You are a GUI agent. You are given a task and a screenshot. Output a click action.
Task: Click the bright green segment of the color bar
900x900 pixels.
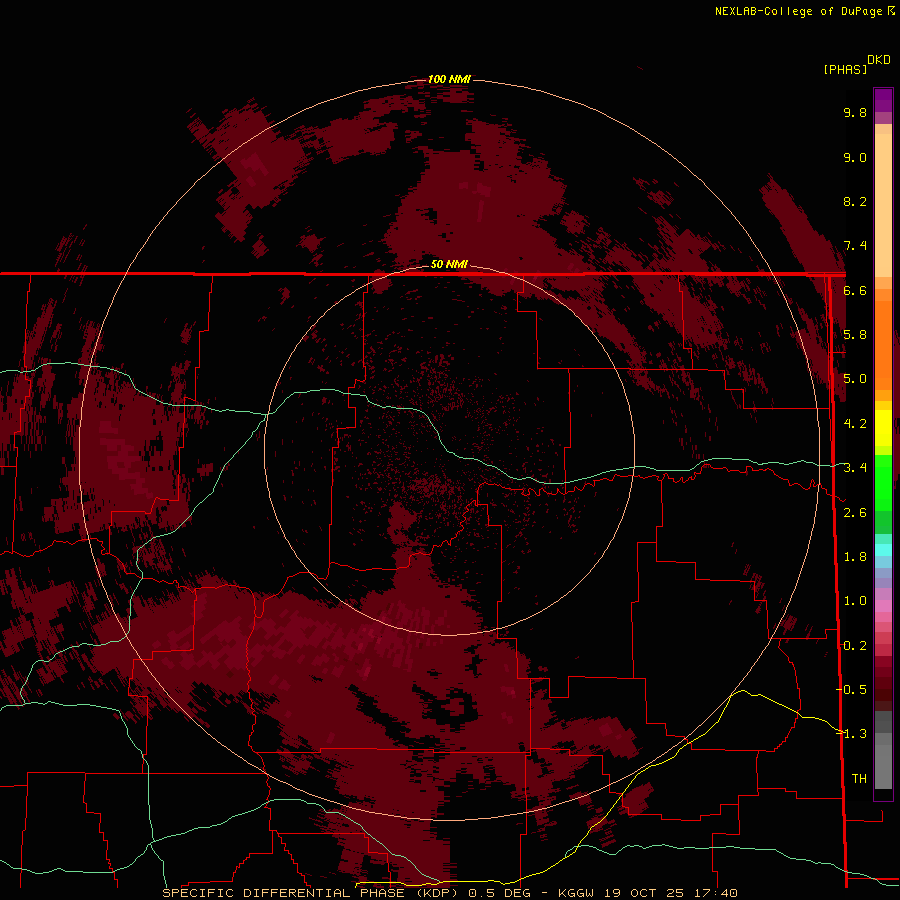[x=883, y=482]
